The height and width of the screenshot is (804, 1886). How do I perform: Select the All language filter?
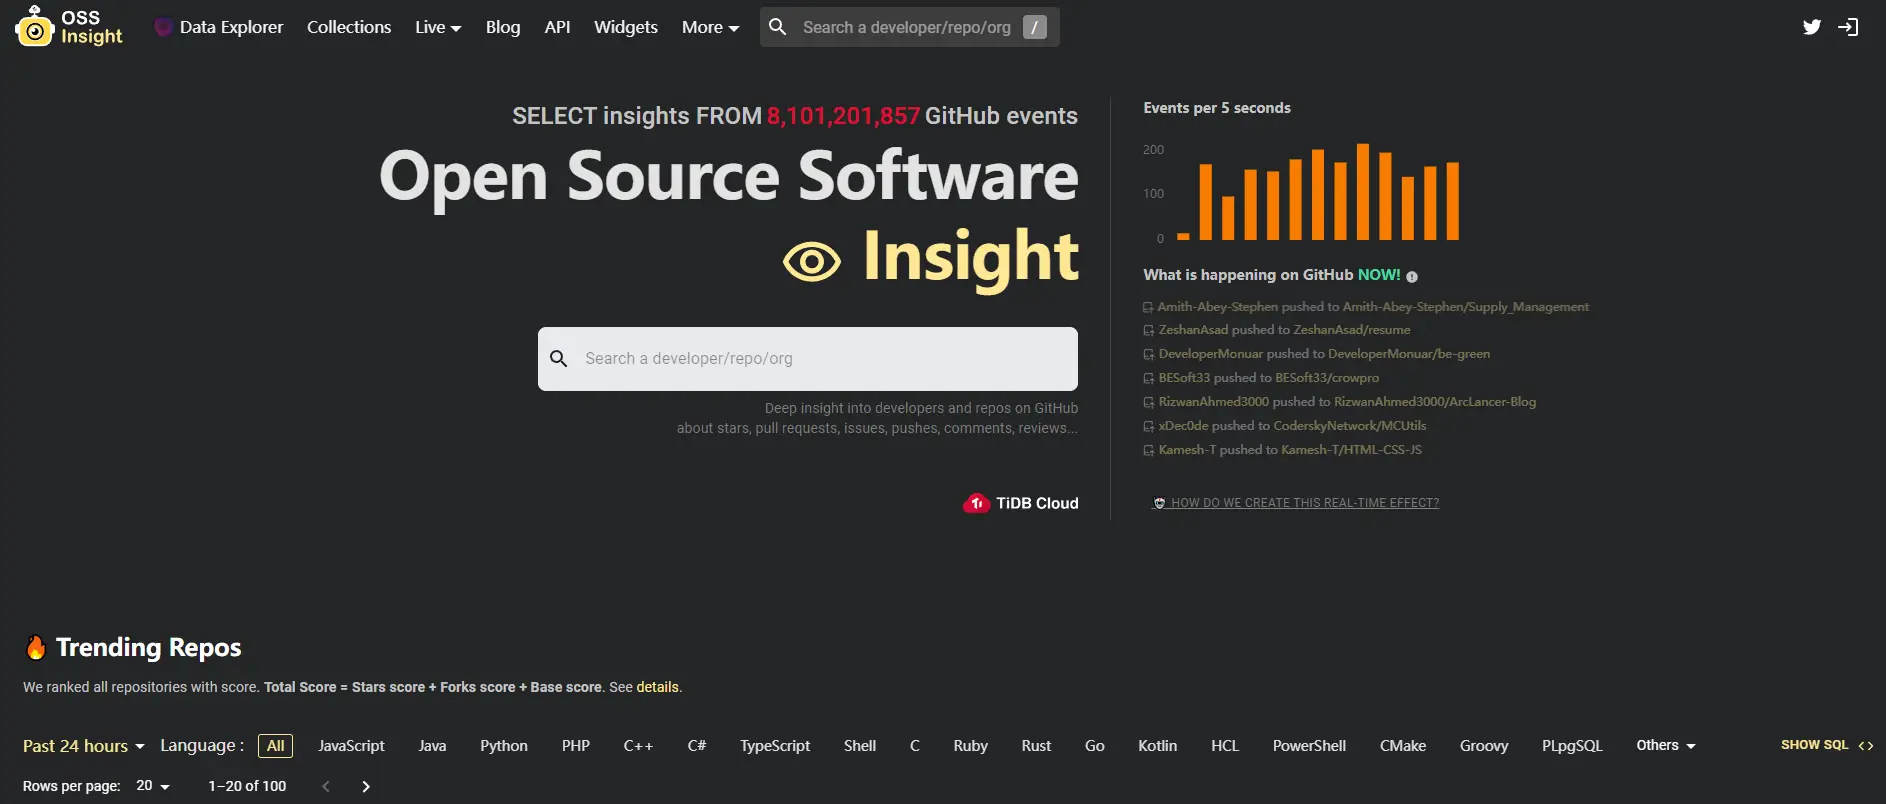[275, 746]
